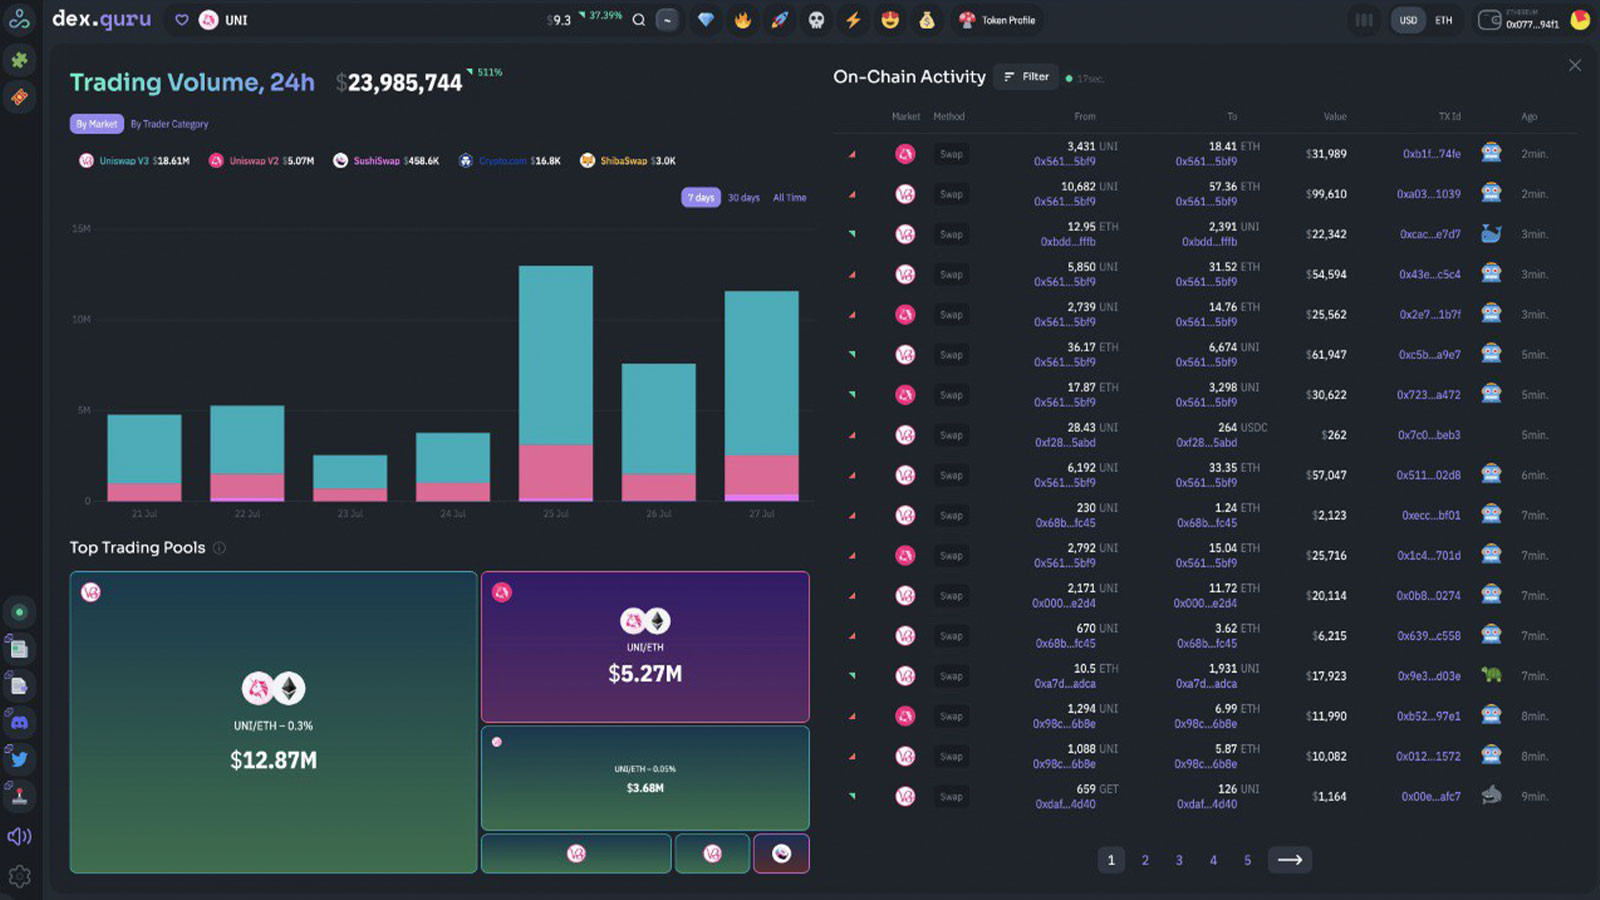The width and height of the screenshot is (1600, 900).
Task: Open the puzzle piece icon in the left sidebar
Action: coord(19,60)
